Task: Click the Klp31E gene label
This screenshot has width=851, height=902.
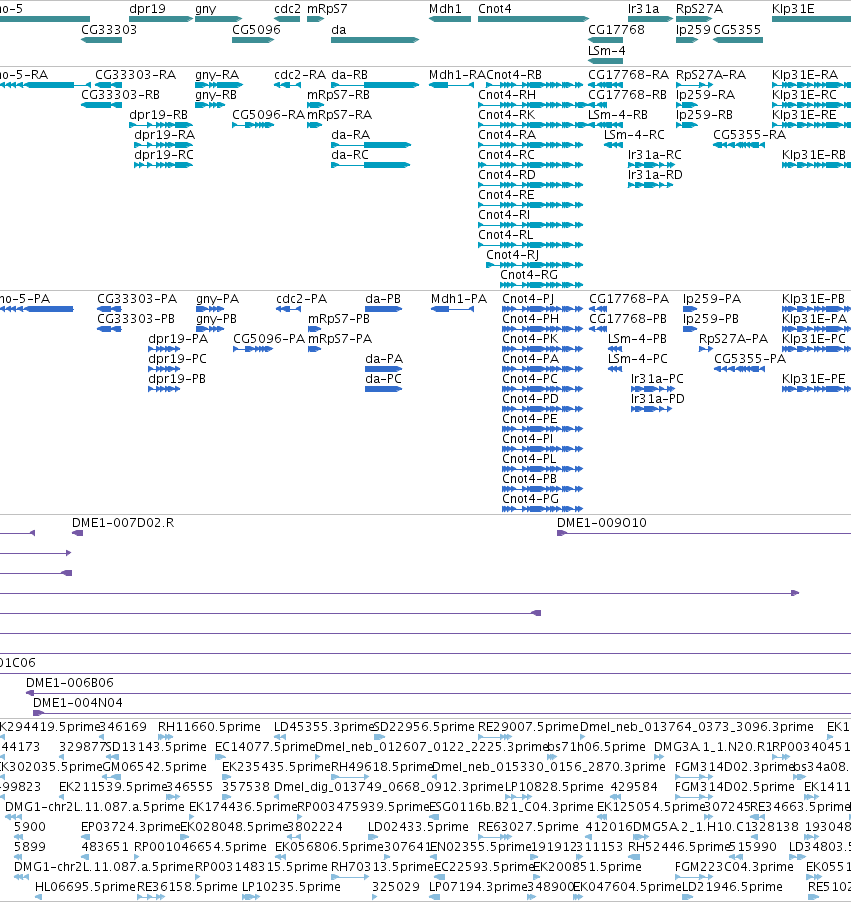Action: click(793, 9)
